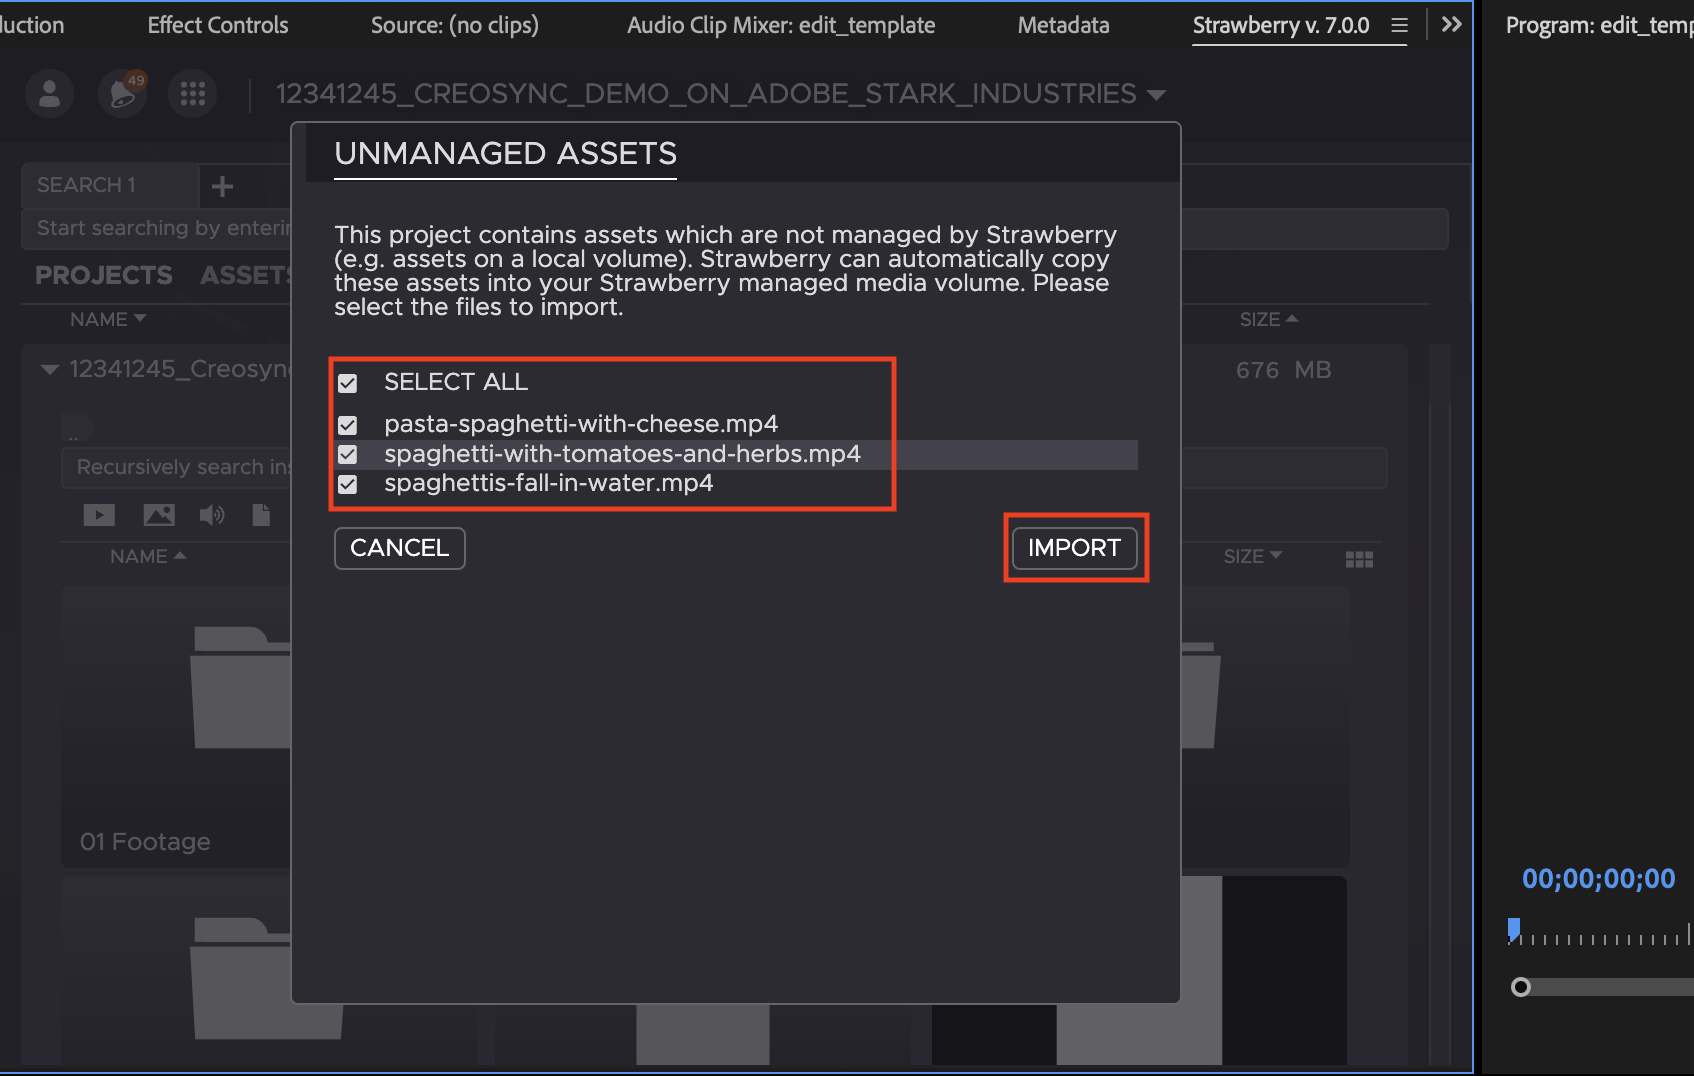Image resolution: width=1694 pixels, height=1076 pixels.
Task: Switch to the Effect Controls tab
Action: pos(218,25)
